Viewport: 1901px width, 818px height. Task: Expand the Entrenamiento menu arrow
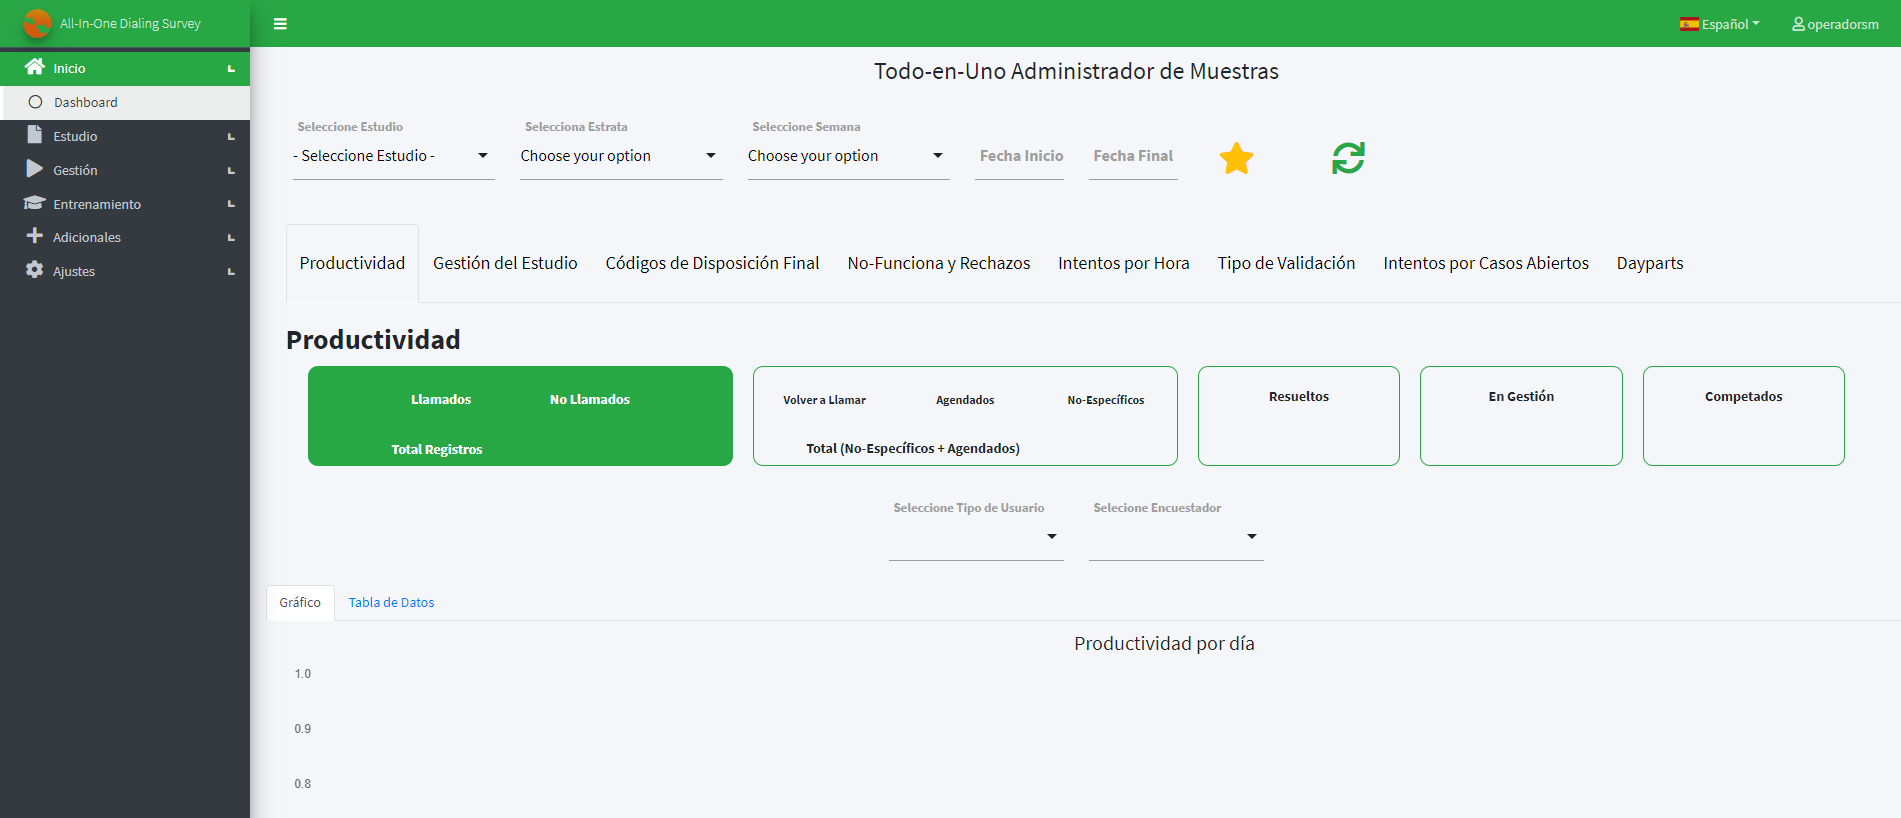[231, 204]
